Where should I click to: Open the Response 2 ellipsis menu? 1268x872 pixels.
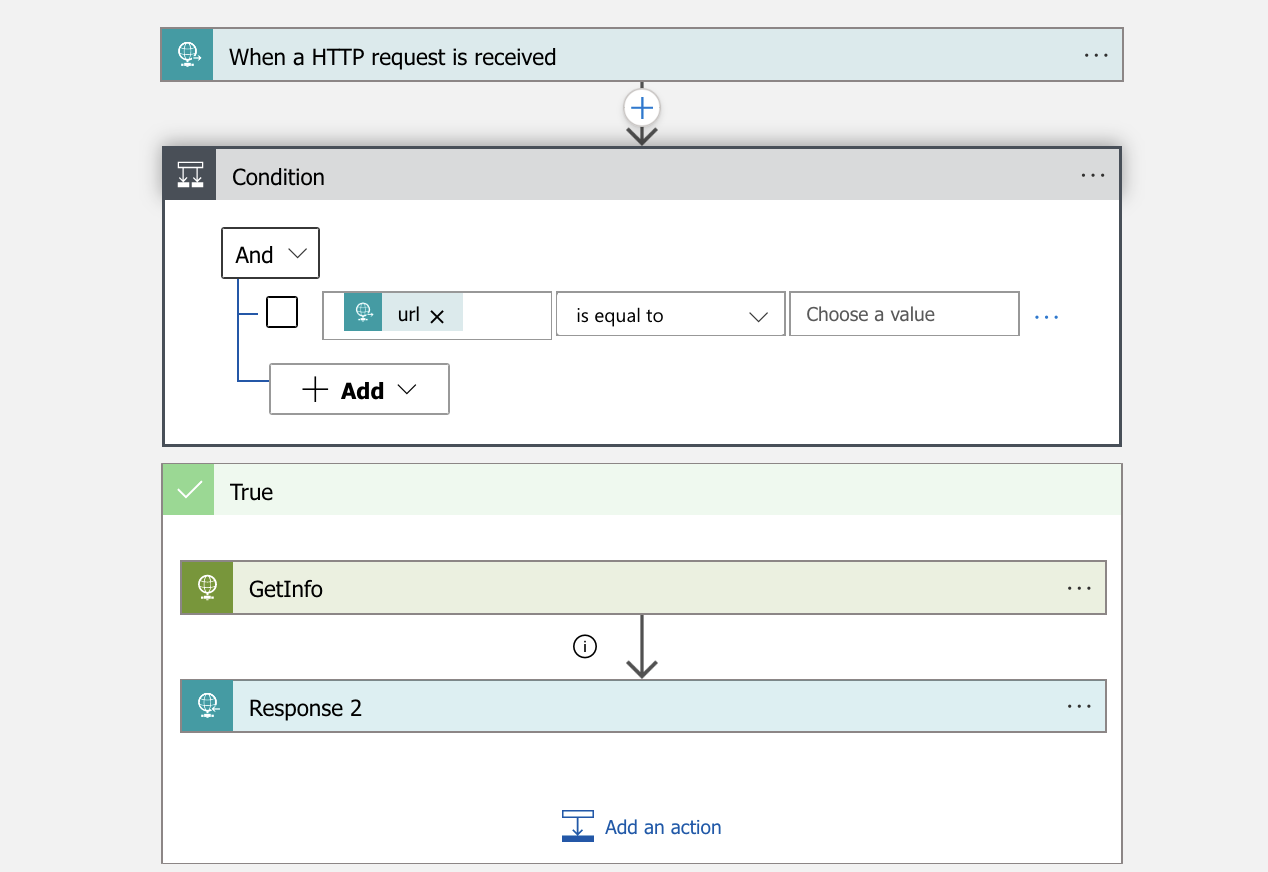click(1079, 706)
